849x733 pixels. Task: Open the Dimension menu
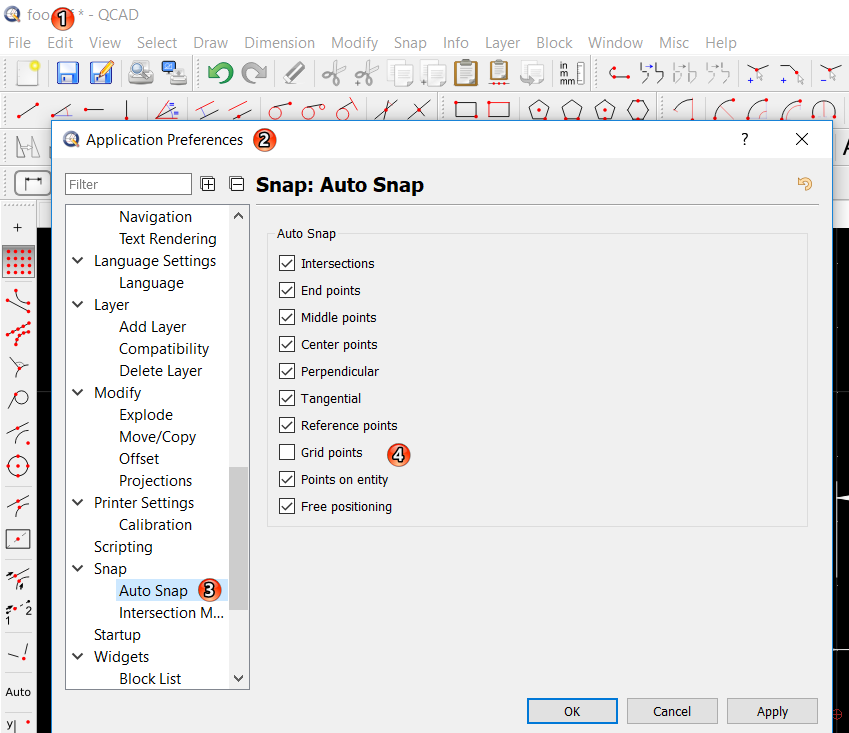tap(279, 43)
